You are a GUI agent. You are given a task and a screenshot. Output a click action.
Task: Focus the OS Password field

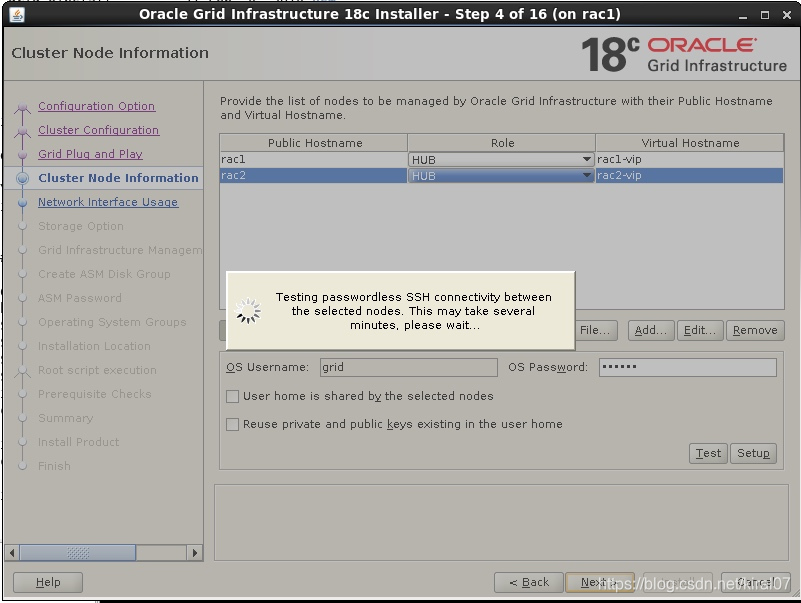688,367
